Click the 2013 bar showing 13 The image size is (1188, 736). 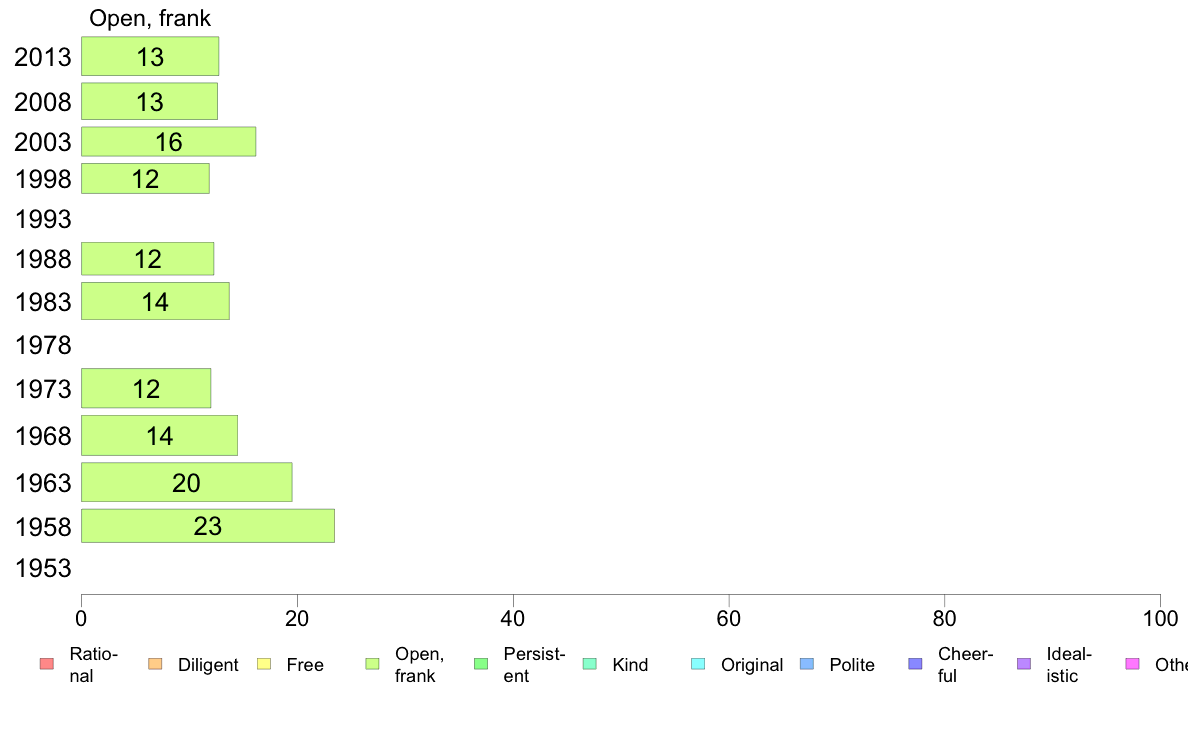150,56
